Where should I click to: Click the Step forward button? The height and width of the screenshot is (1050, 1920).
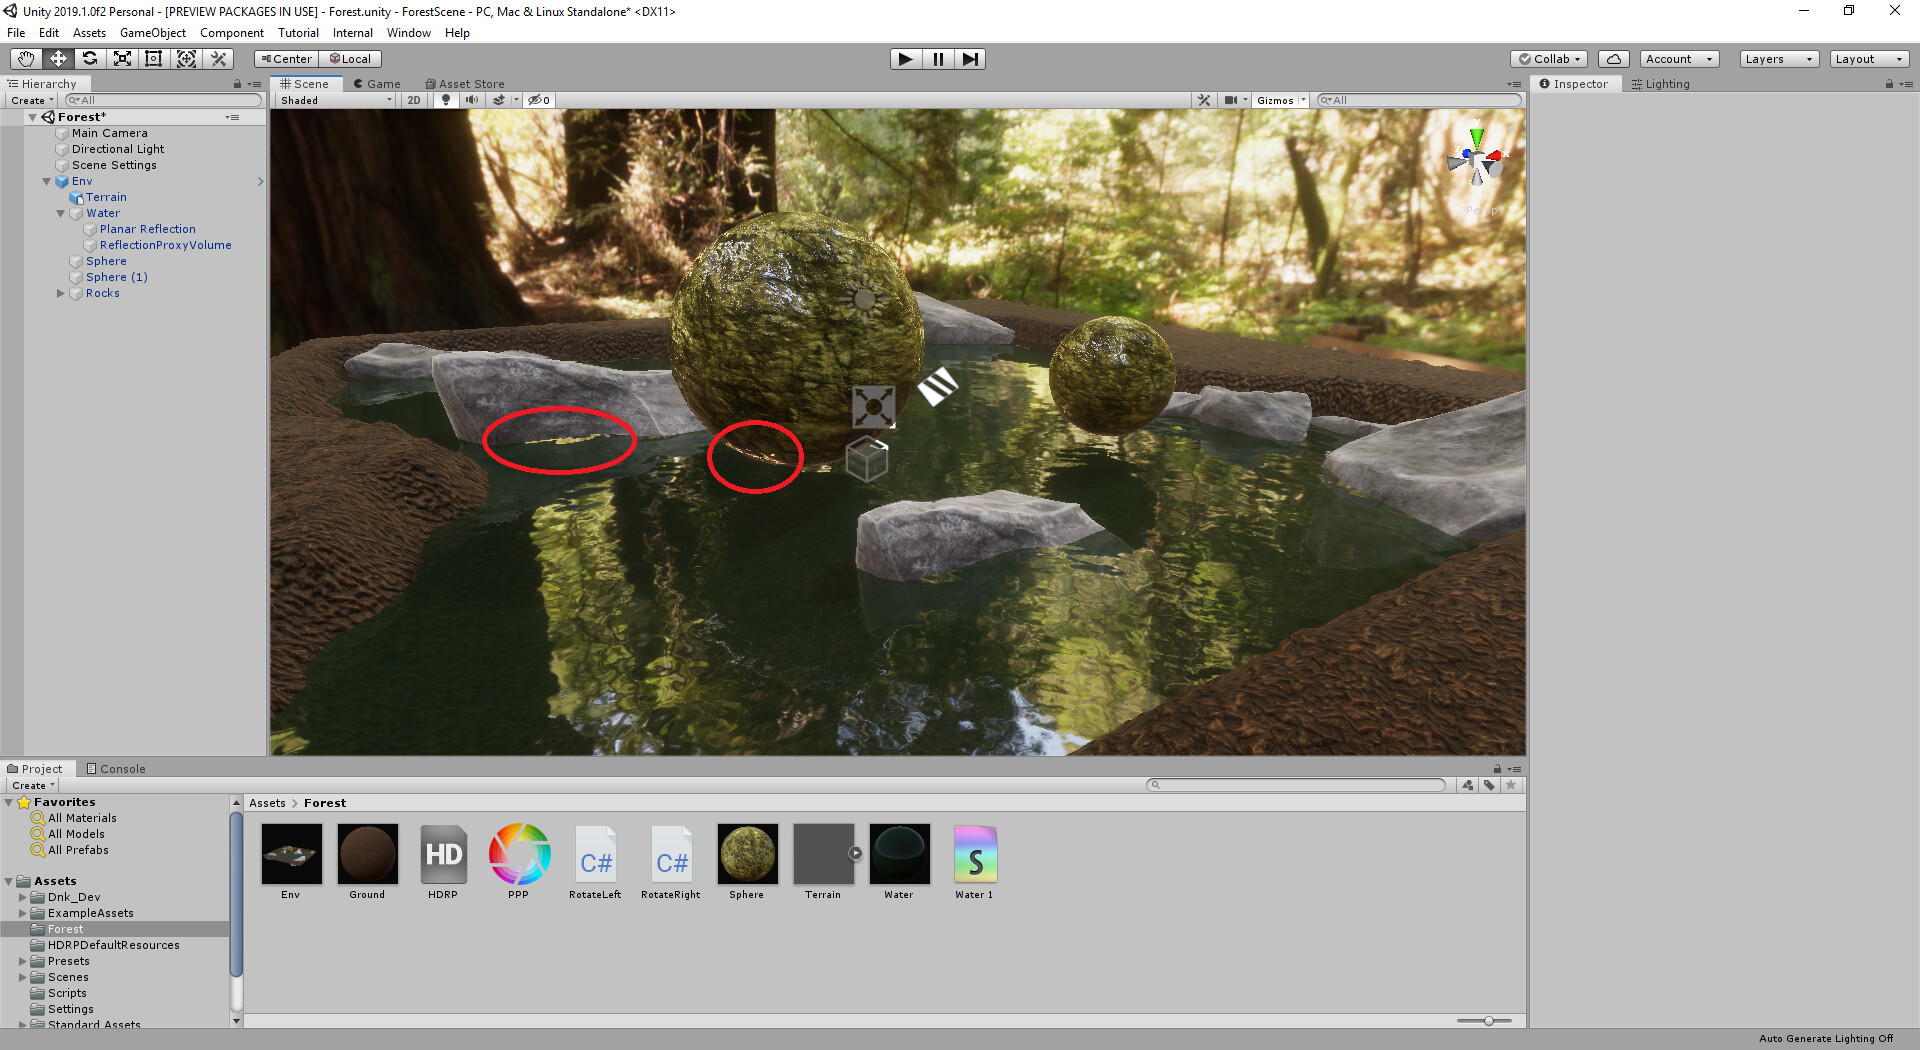[970, 59]
